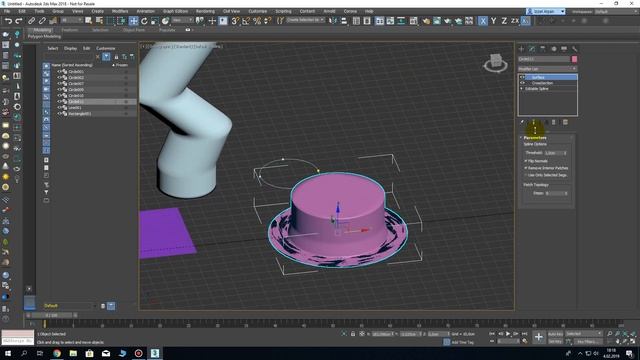Restrict transform to Y axis button
Image resolution: width=640 pixels, height=360 pixels.
click(493, 20)
